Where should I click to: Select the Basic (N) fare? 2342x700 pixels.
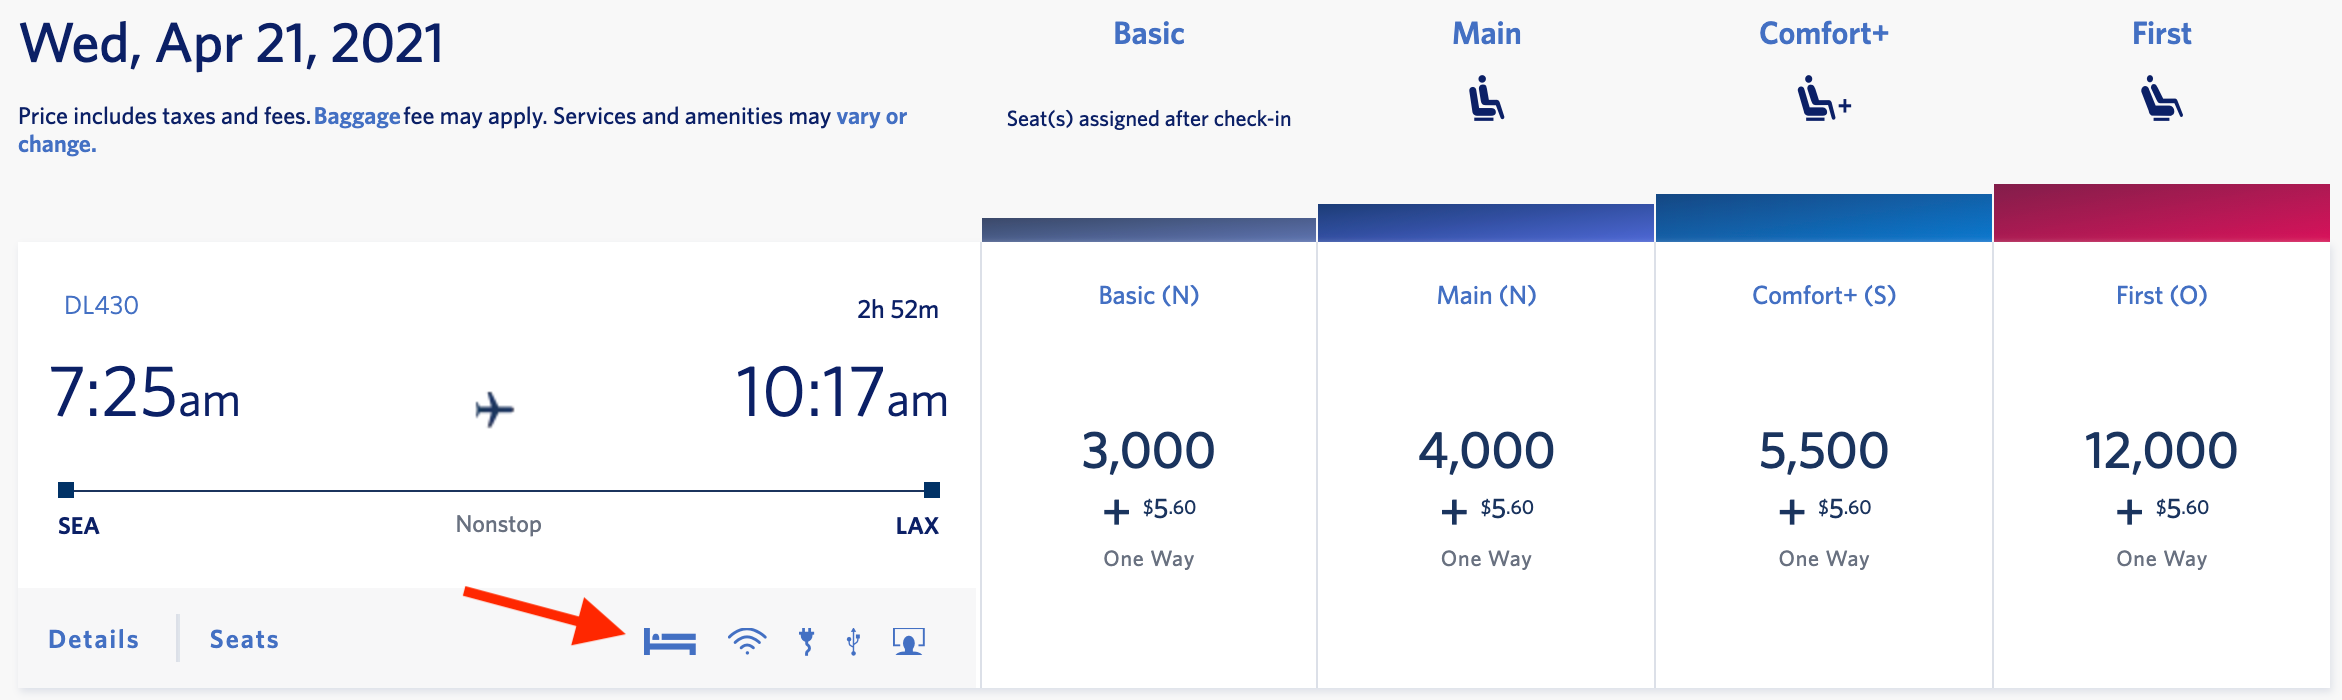(1148, 450)
